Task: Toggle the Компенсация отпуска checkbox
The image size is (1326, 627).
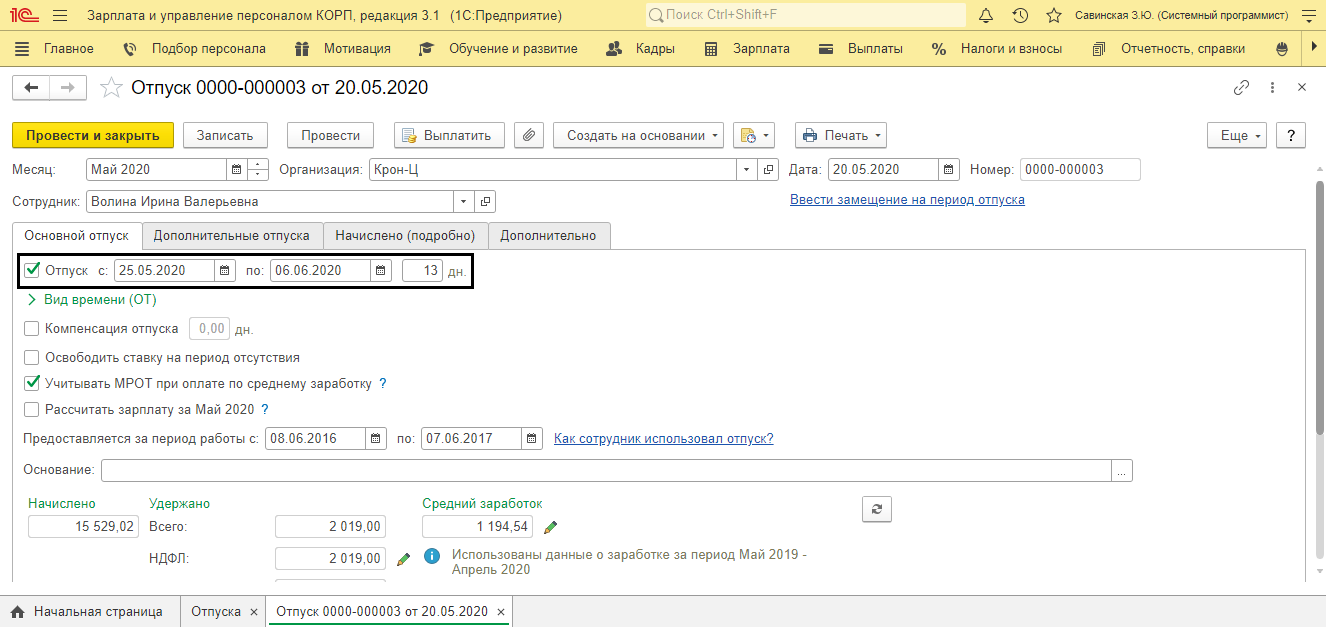Action: (x=31, y=328)
